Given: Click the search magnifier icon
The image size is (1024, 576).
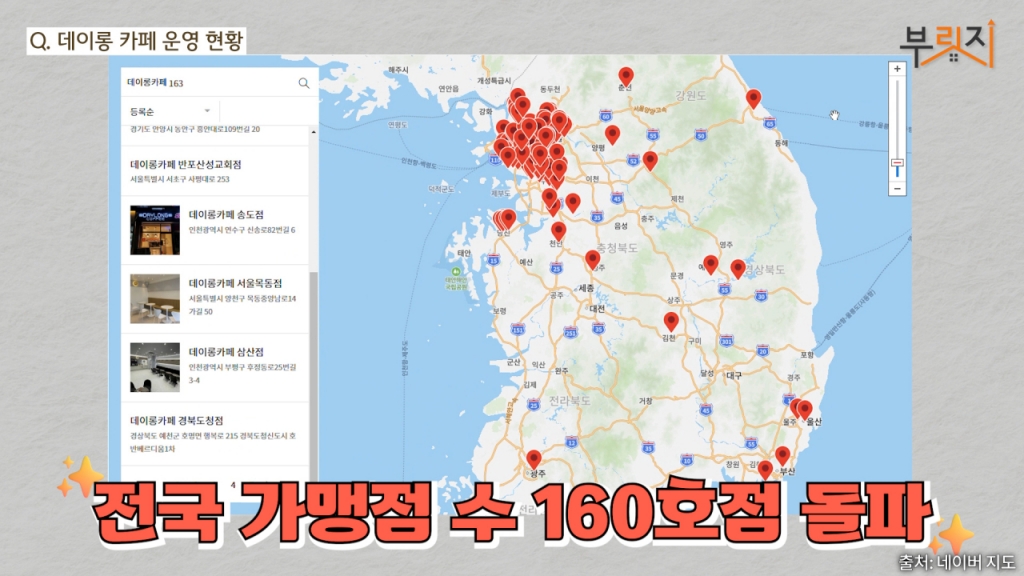Looking at the screenshot, I should (x=304, y=83).
